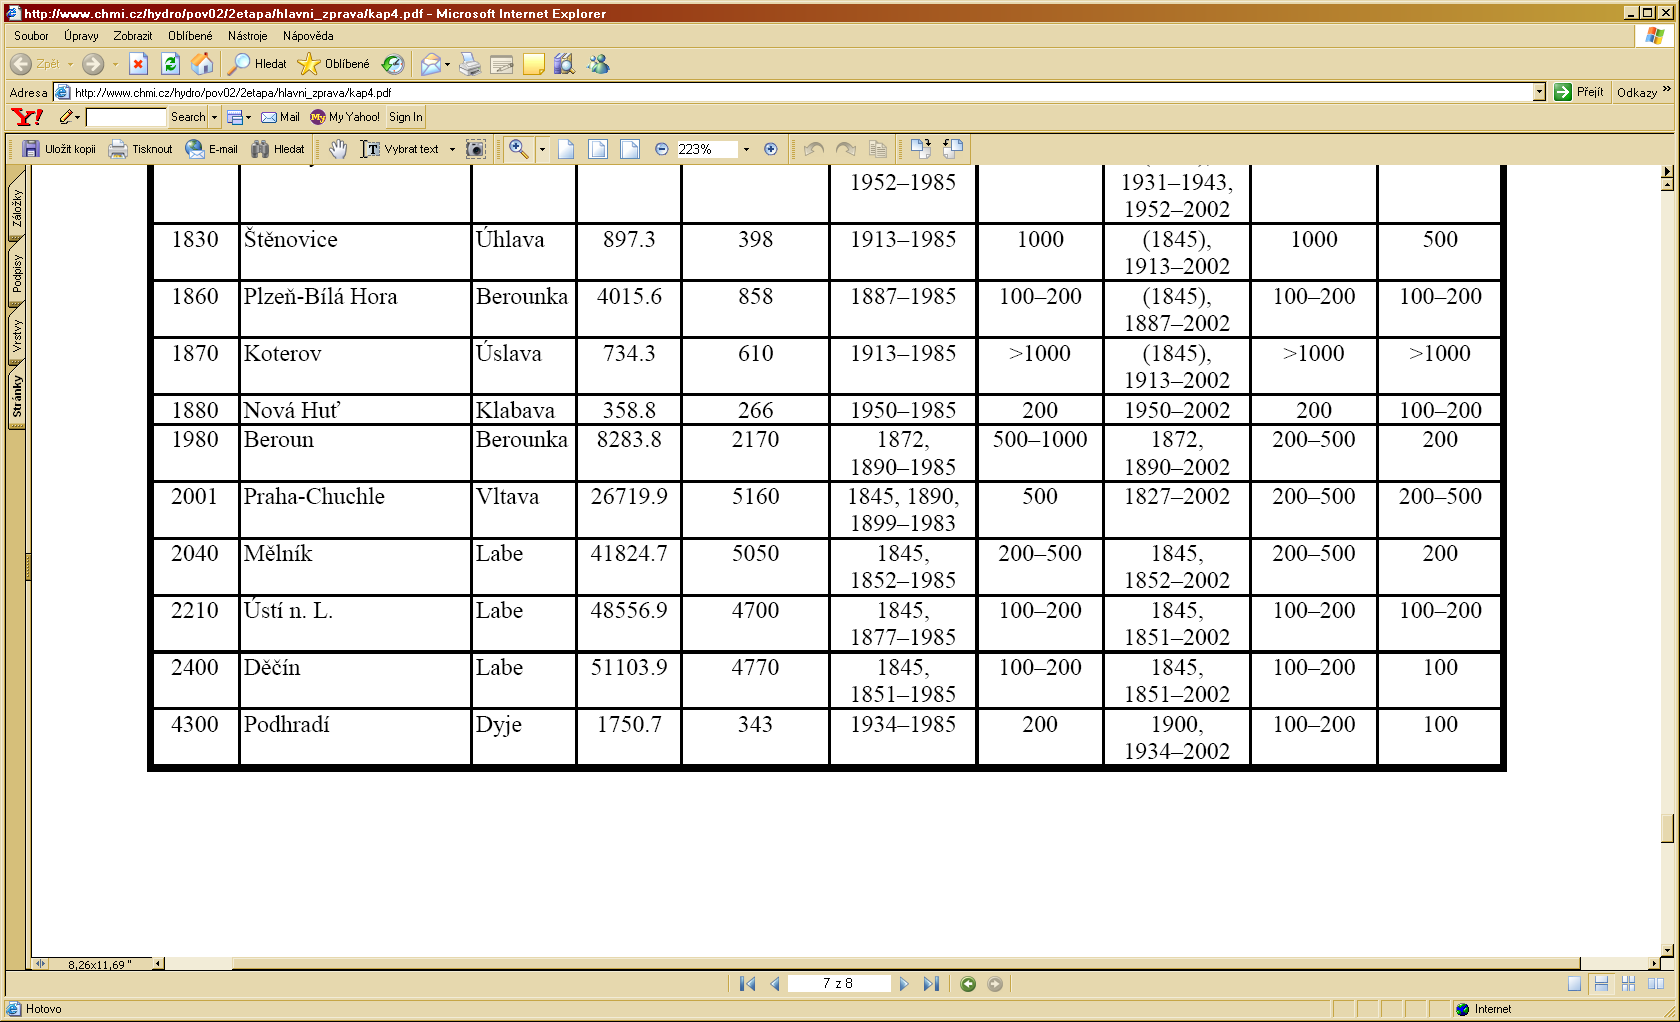
Task: Click the PDF toolbar E-mail button
Action: point(211,149)
